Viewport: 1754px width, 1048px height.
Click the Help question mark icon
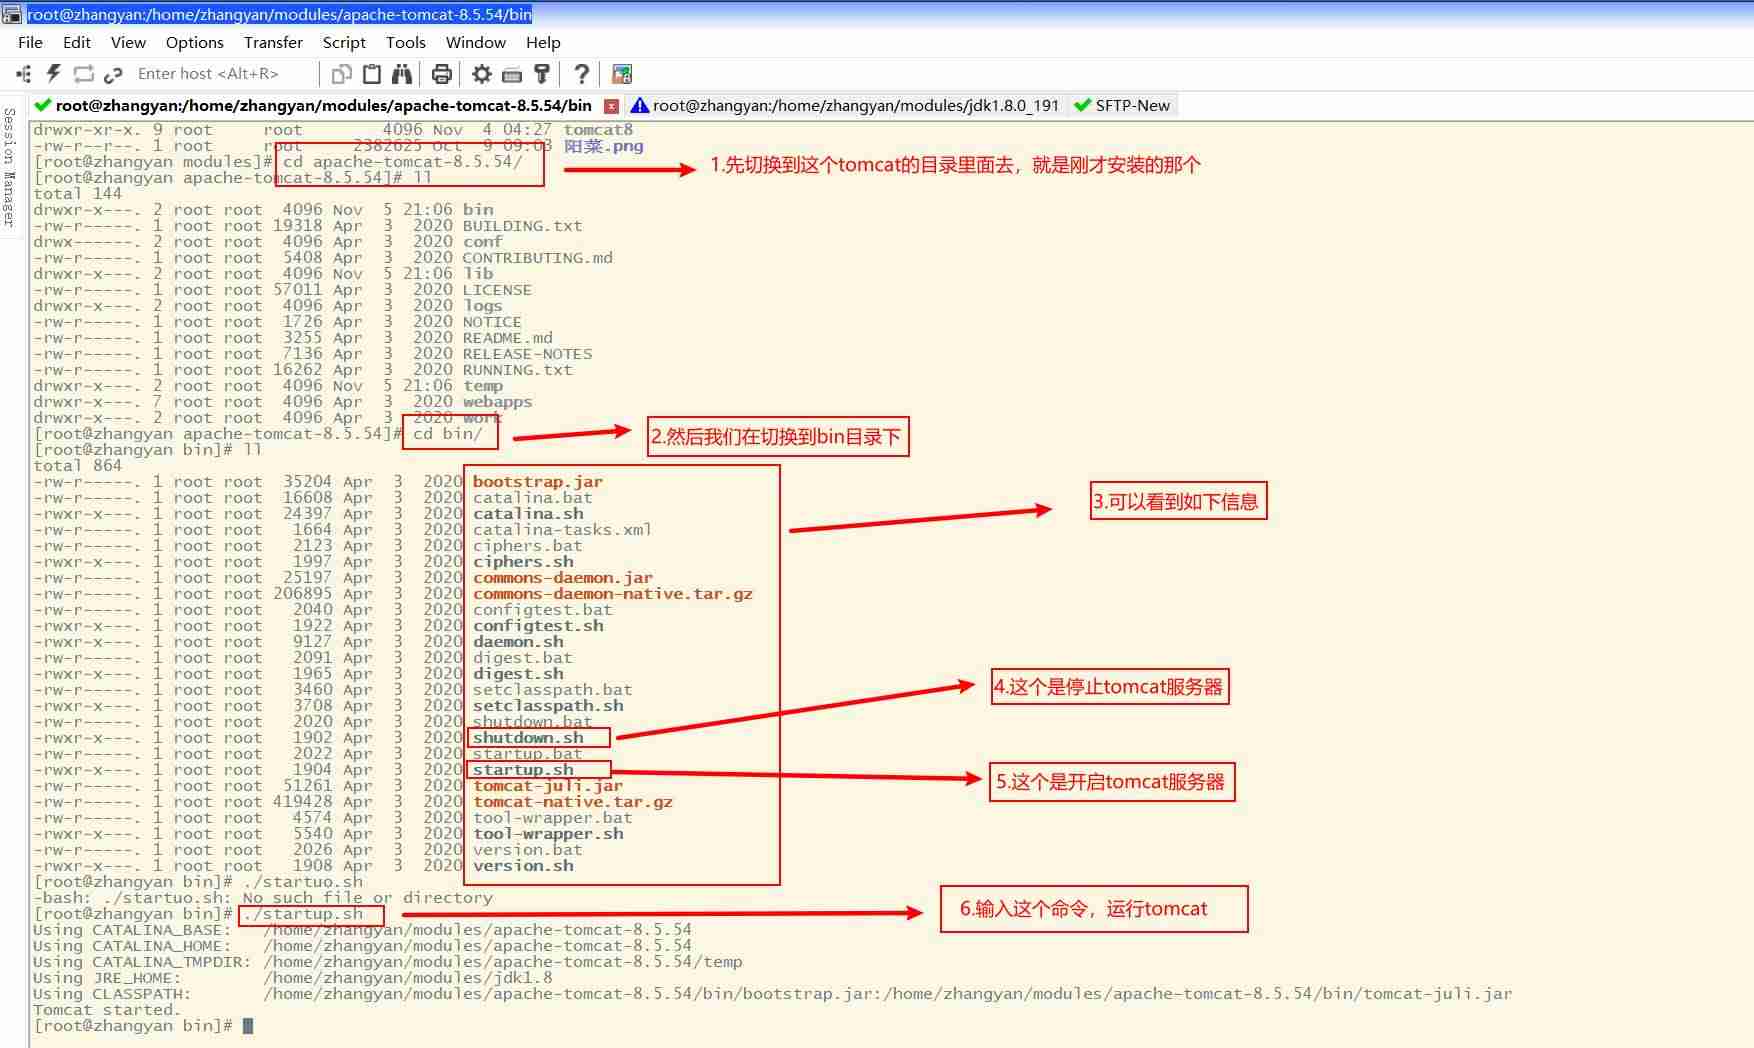coord(581,74)
